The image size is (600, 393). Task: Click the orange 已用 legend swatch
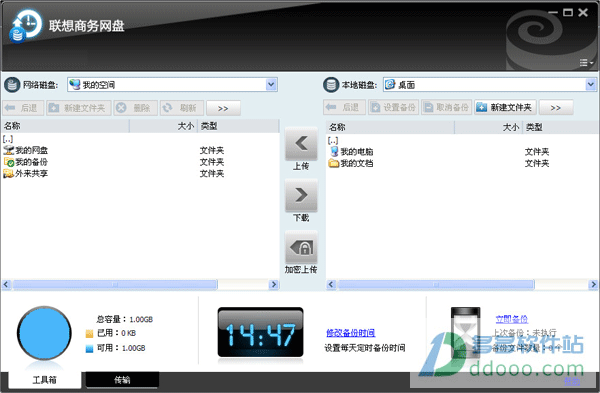coord(89,334)
